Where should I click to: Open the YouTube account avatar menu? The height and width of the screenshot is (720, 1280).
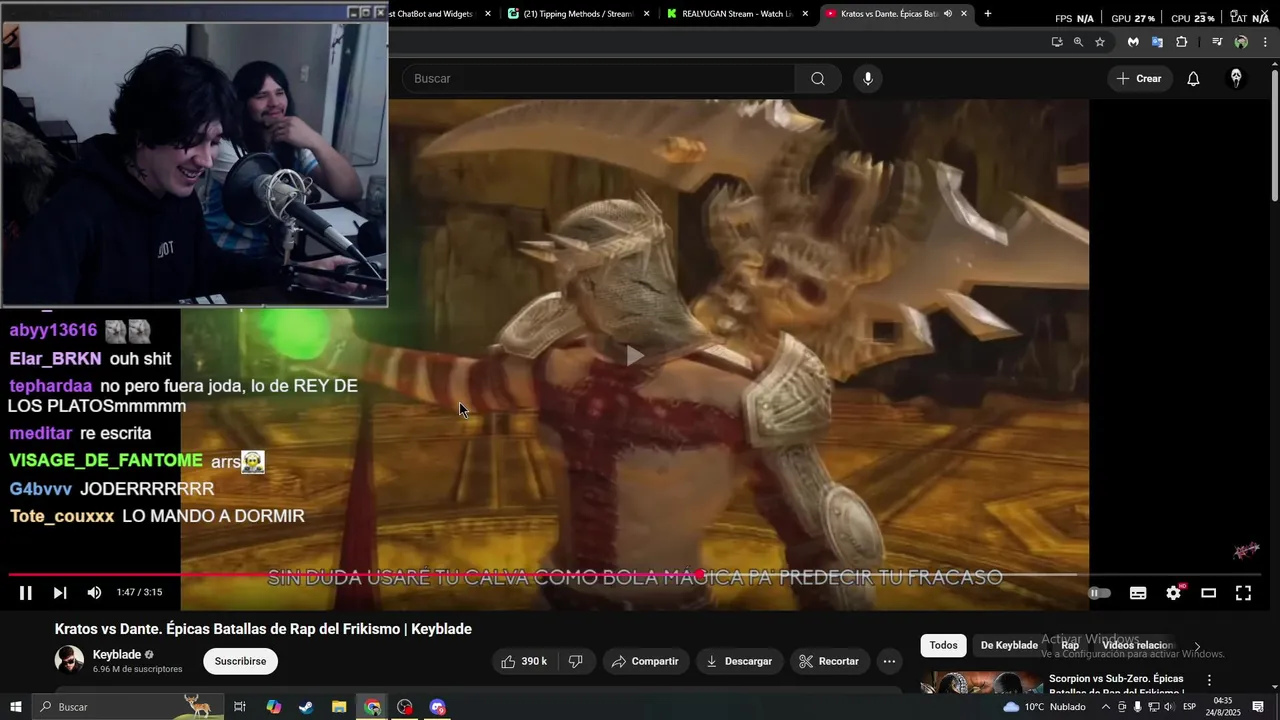[1236, 79]
